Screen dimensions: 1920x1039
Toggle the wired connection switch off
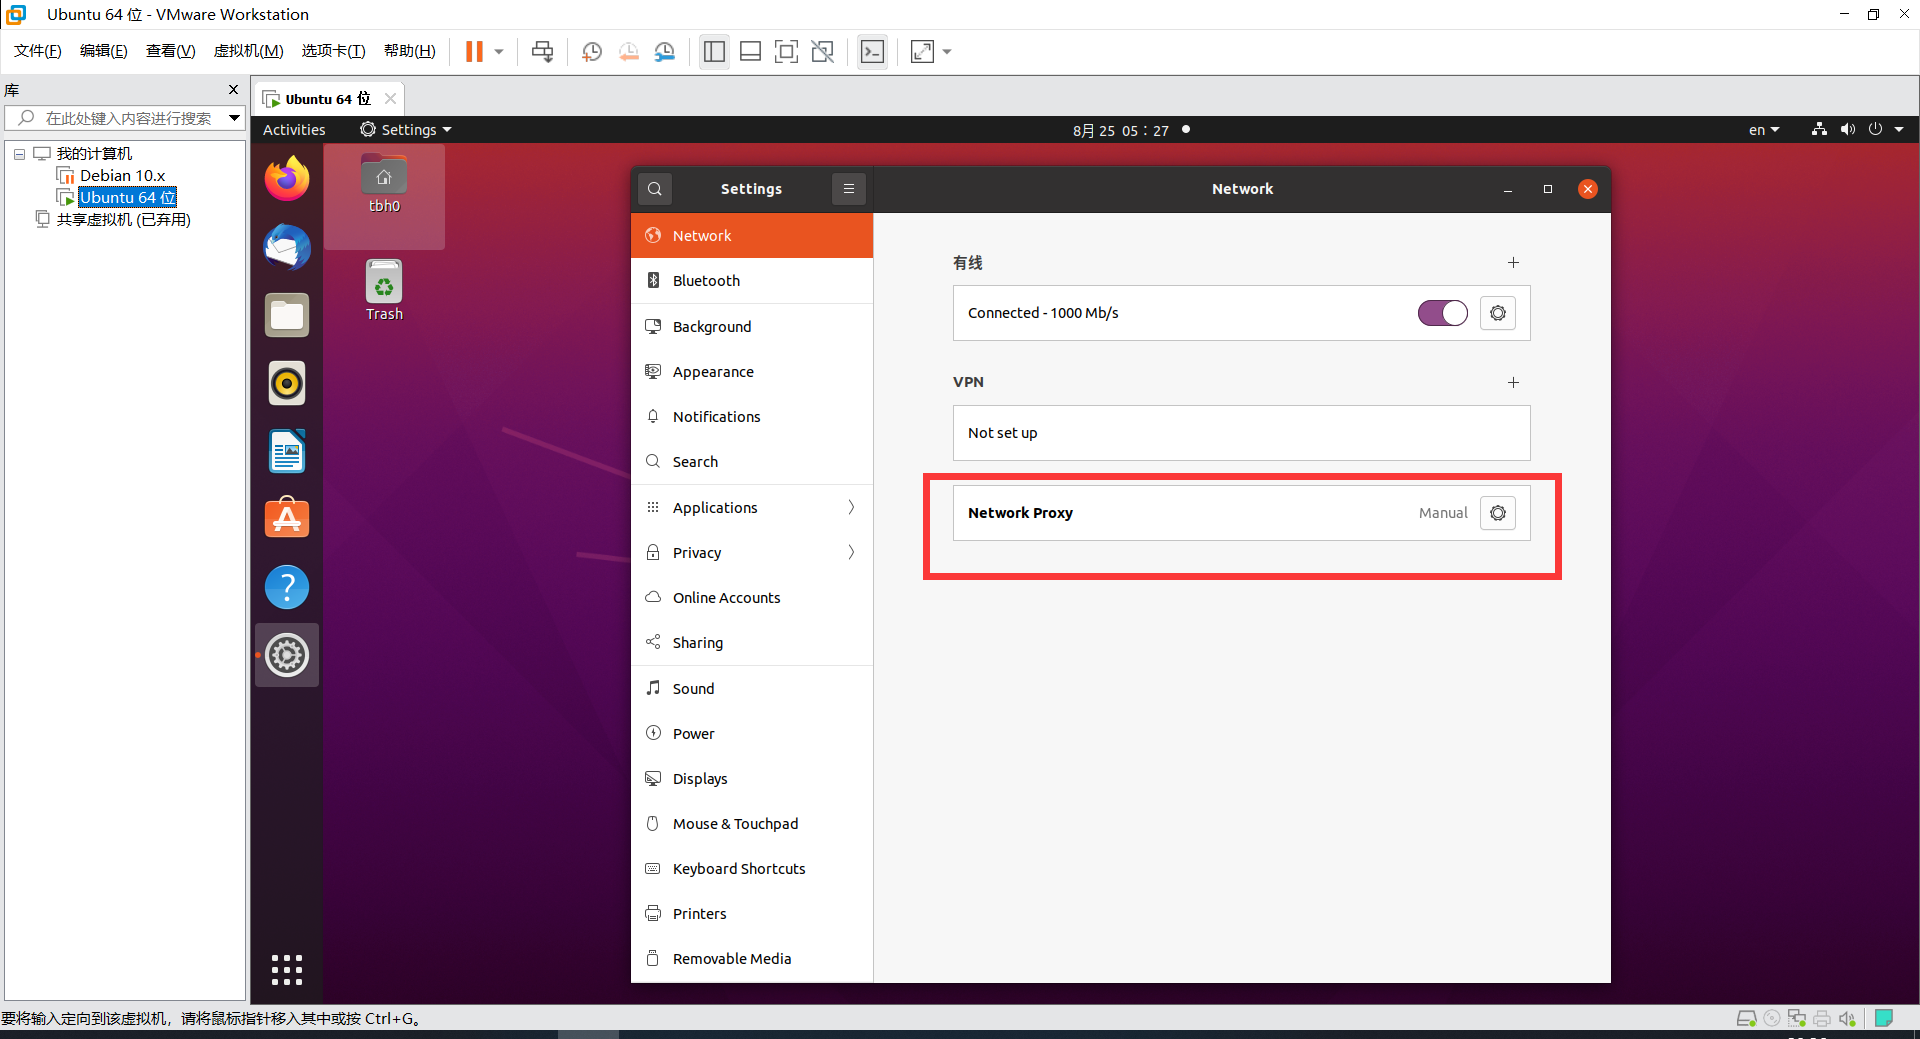pyautogui.click(x=1442, y=313)
